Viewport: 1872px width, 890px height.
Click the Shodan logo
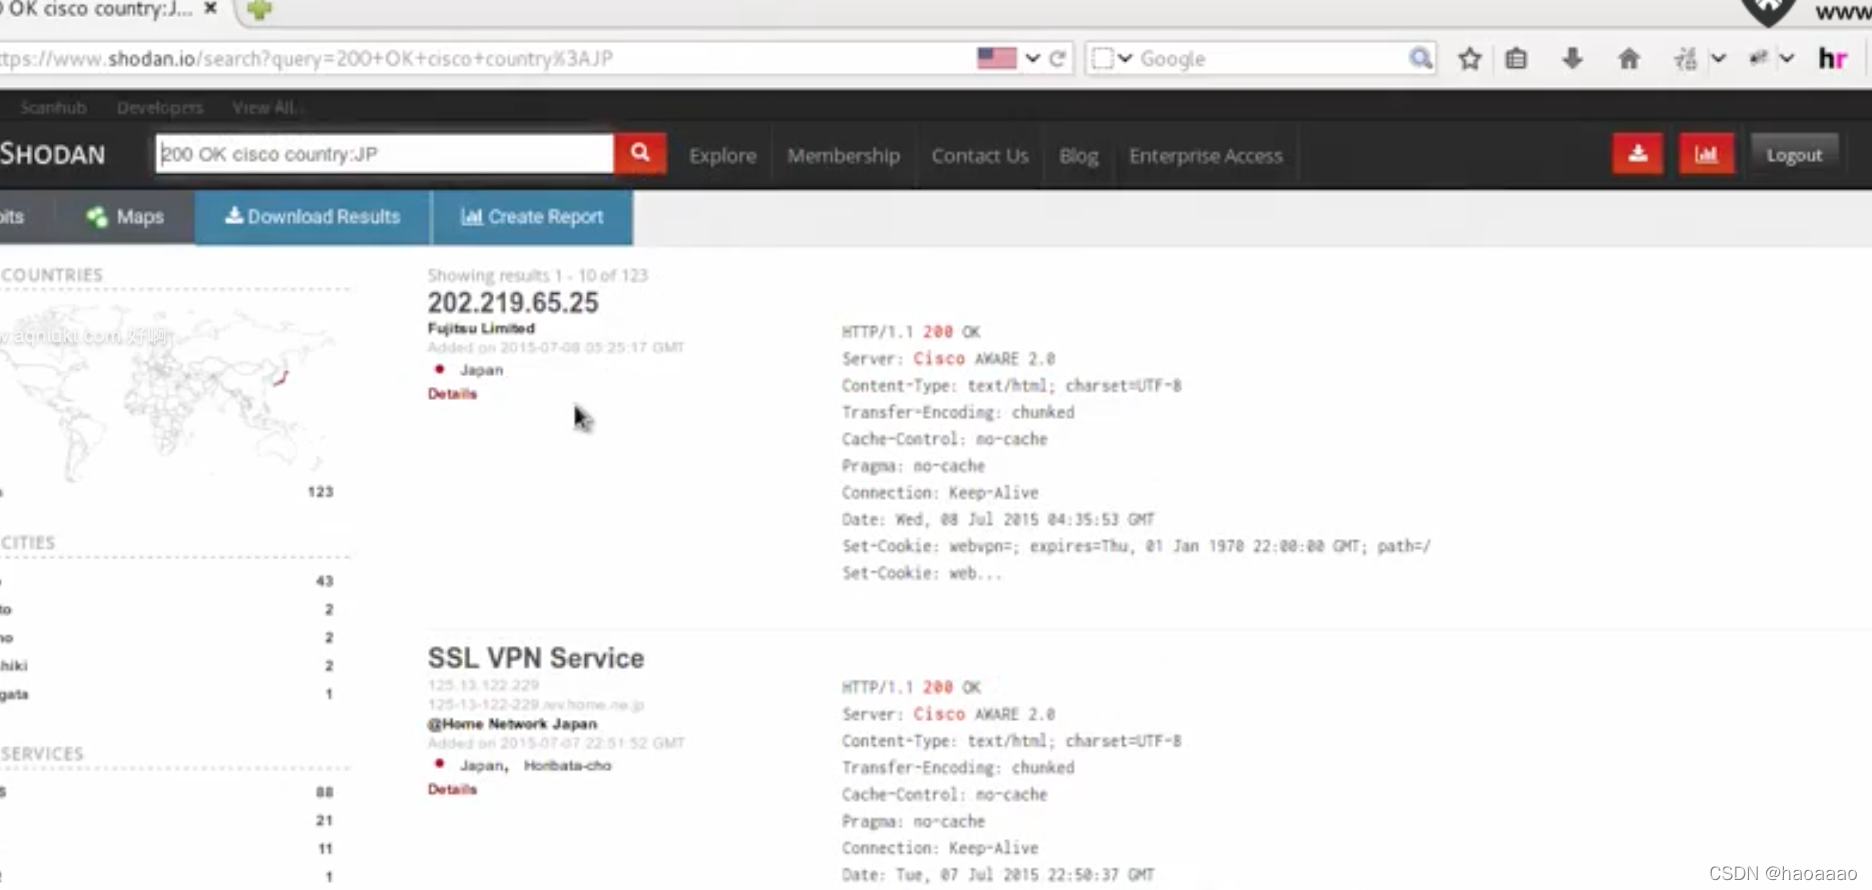52,154
